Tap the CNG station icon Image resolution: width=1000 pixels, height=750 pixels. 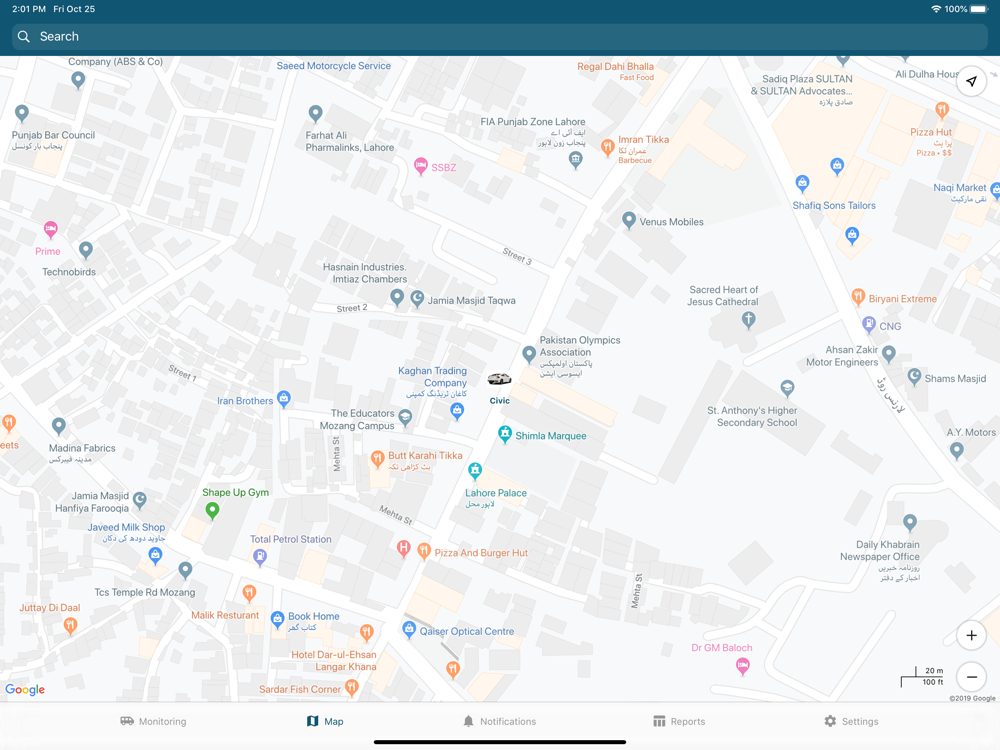tap(869, 325)
